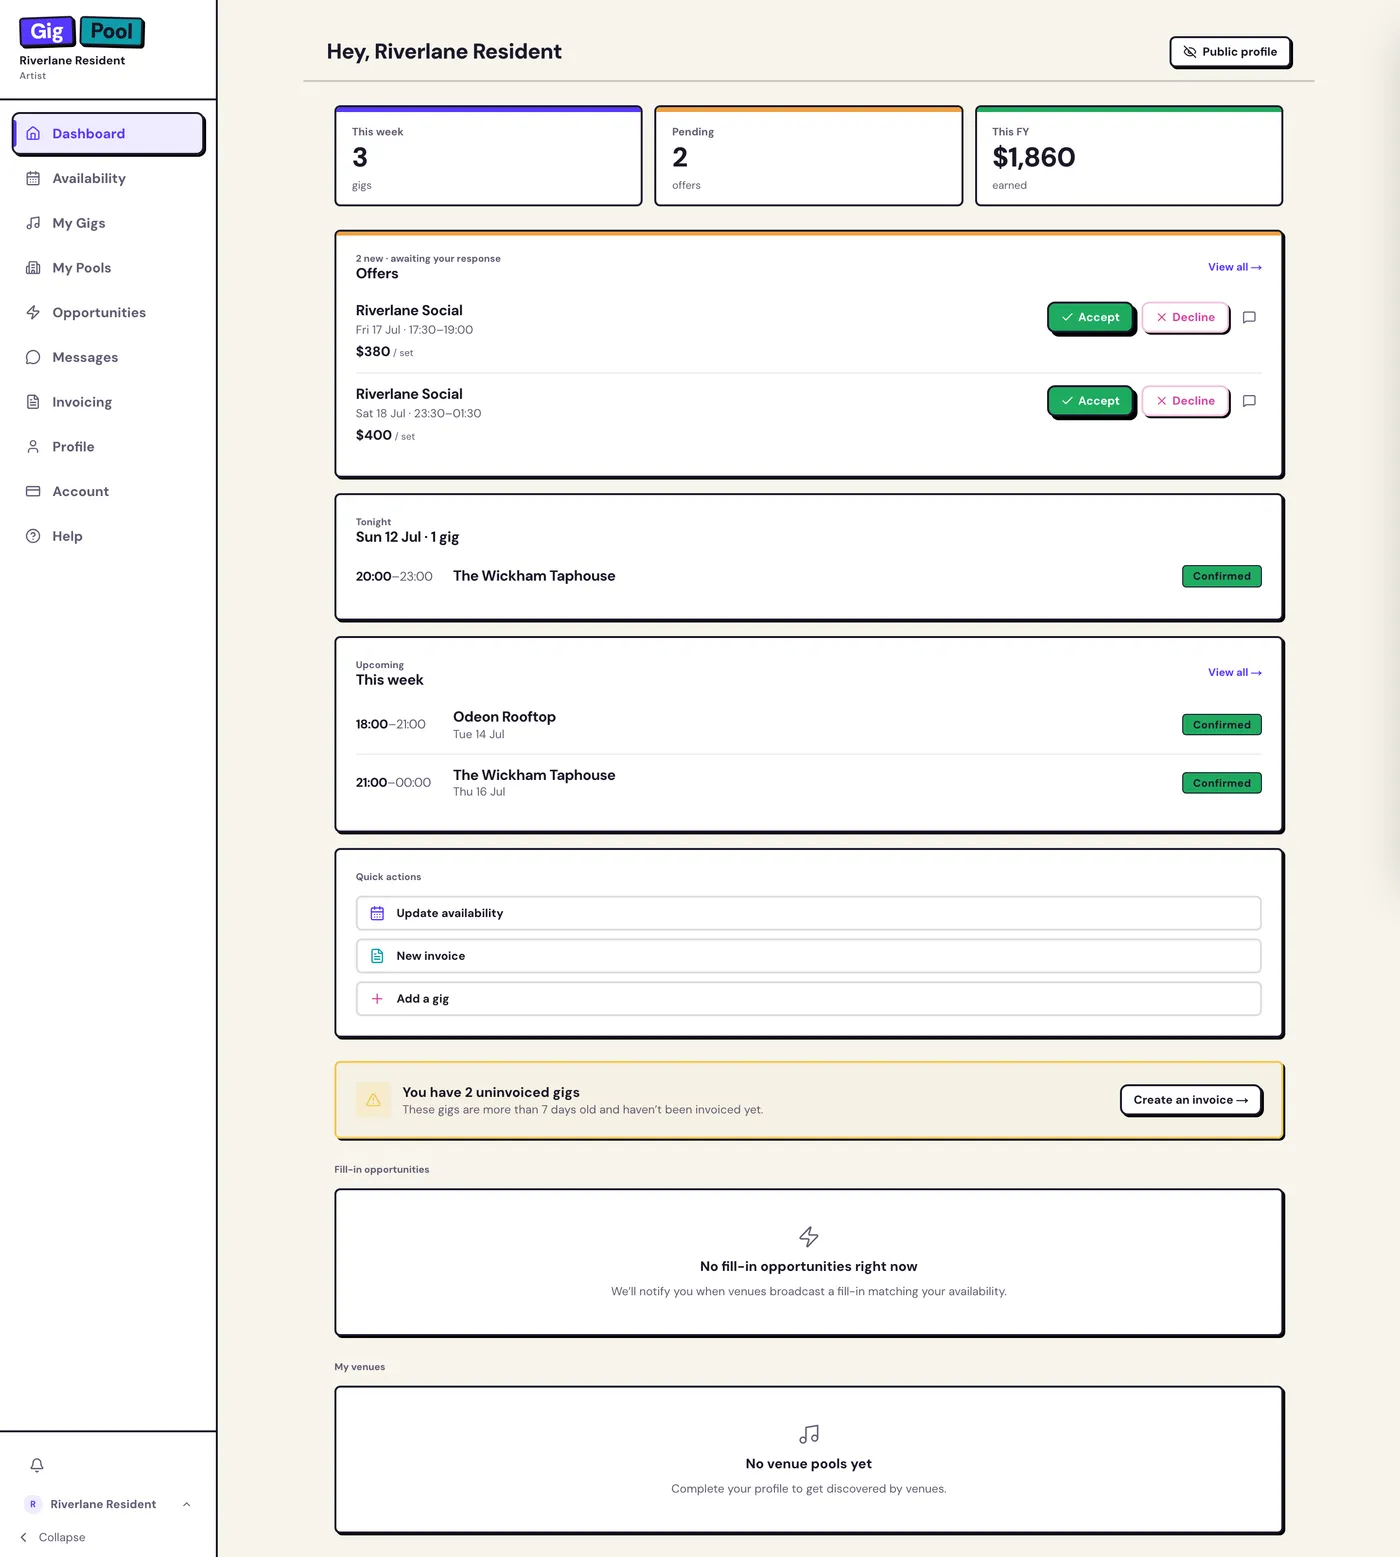Open Messages menu item
This screenshot has height=1557, width=1400.
[x=108, y=357]
